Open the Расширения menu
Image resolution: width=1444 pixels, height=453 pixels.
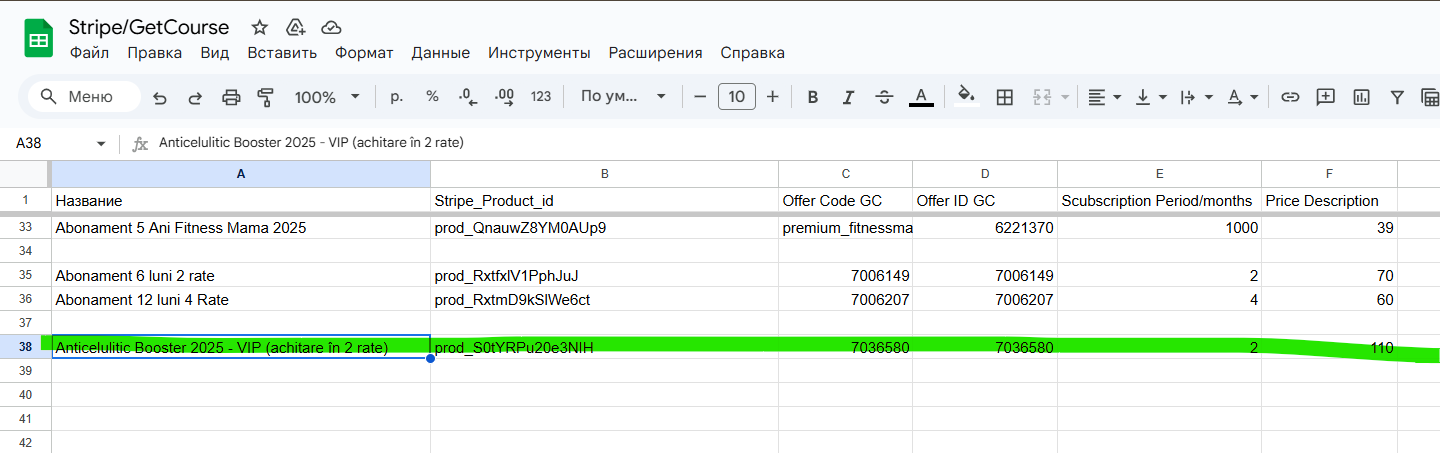point(655,53)
